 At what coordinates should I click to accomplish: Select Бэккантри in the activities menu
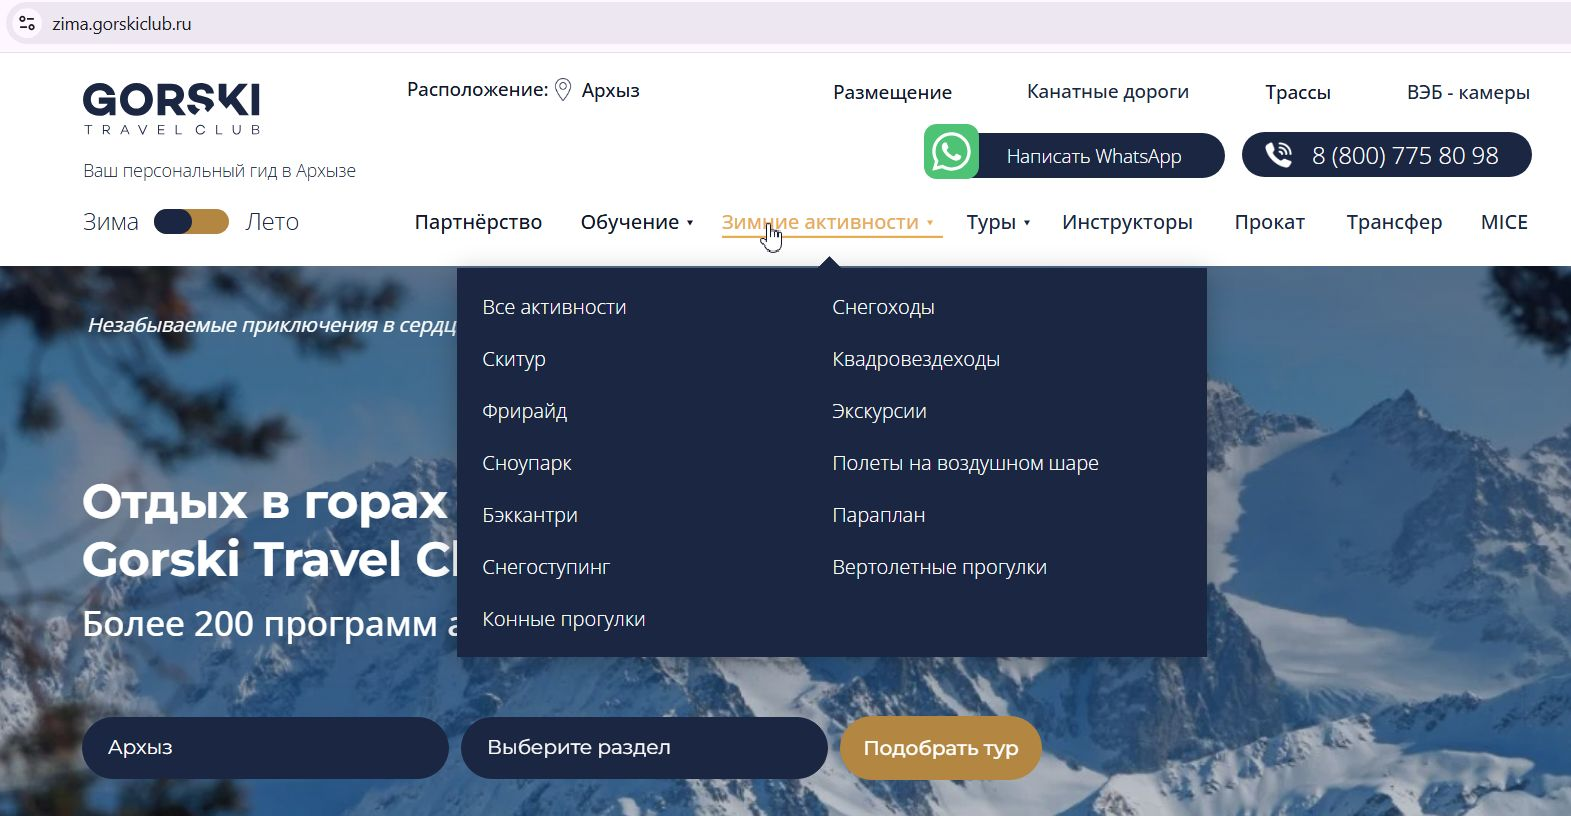pos(530,515)
